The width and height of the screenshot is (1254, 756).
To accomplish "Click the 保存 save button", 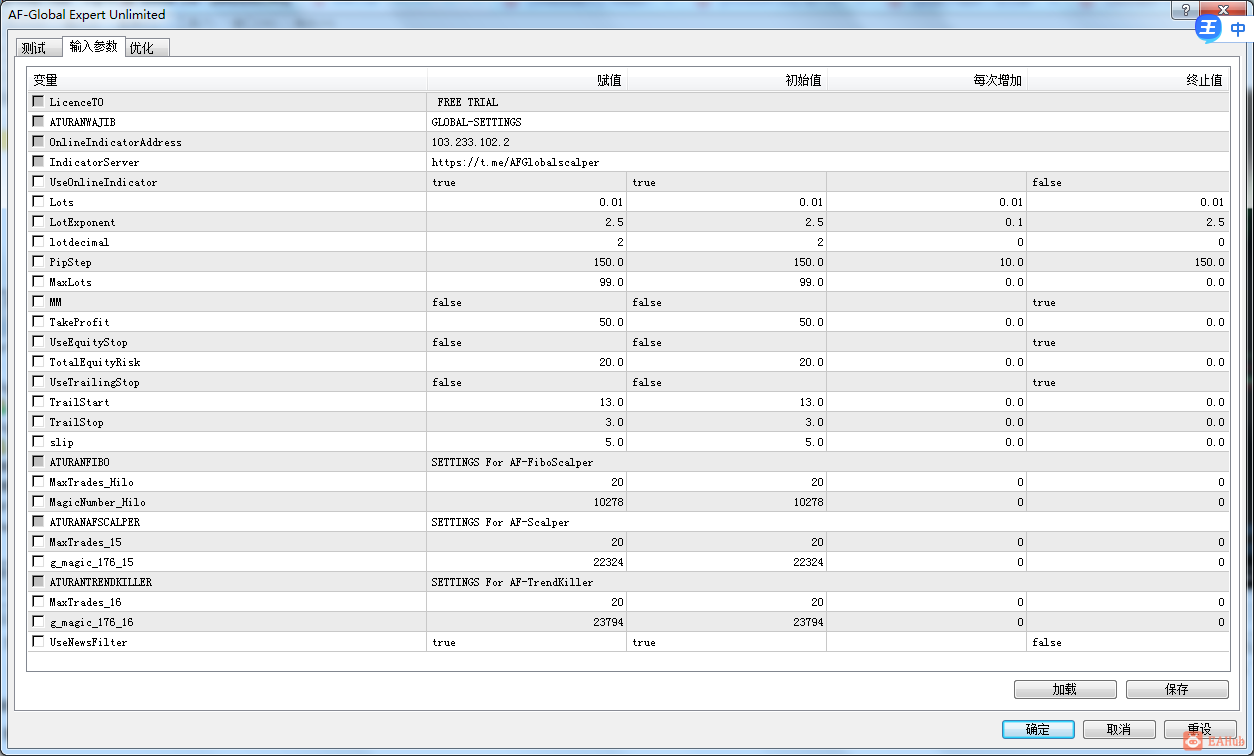I will [x=1177, y=690].
